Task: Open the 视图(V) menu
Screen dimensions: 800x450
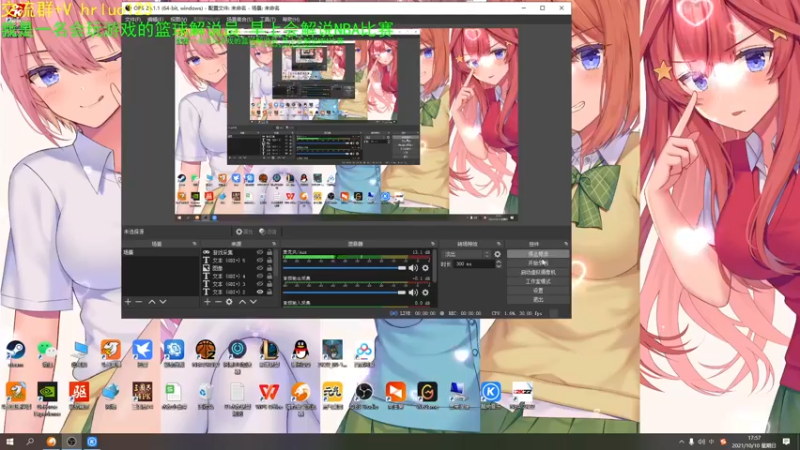Action: pyautogui.click(x=178, y=19)
